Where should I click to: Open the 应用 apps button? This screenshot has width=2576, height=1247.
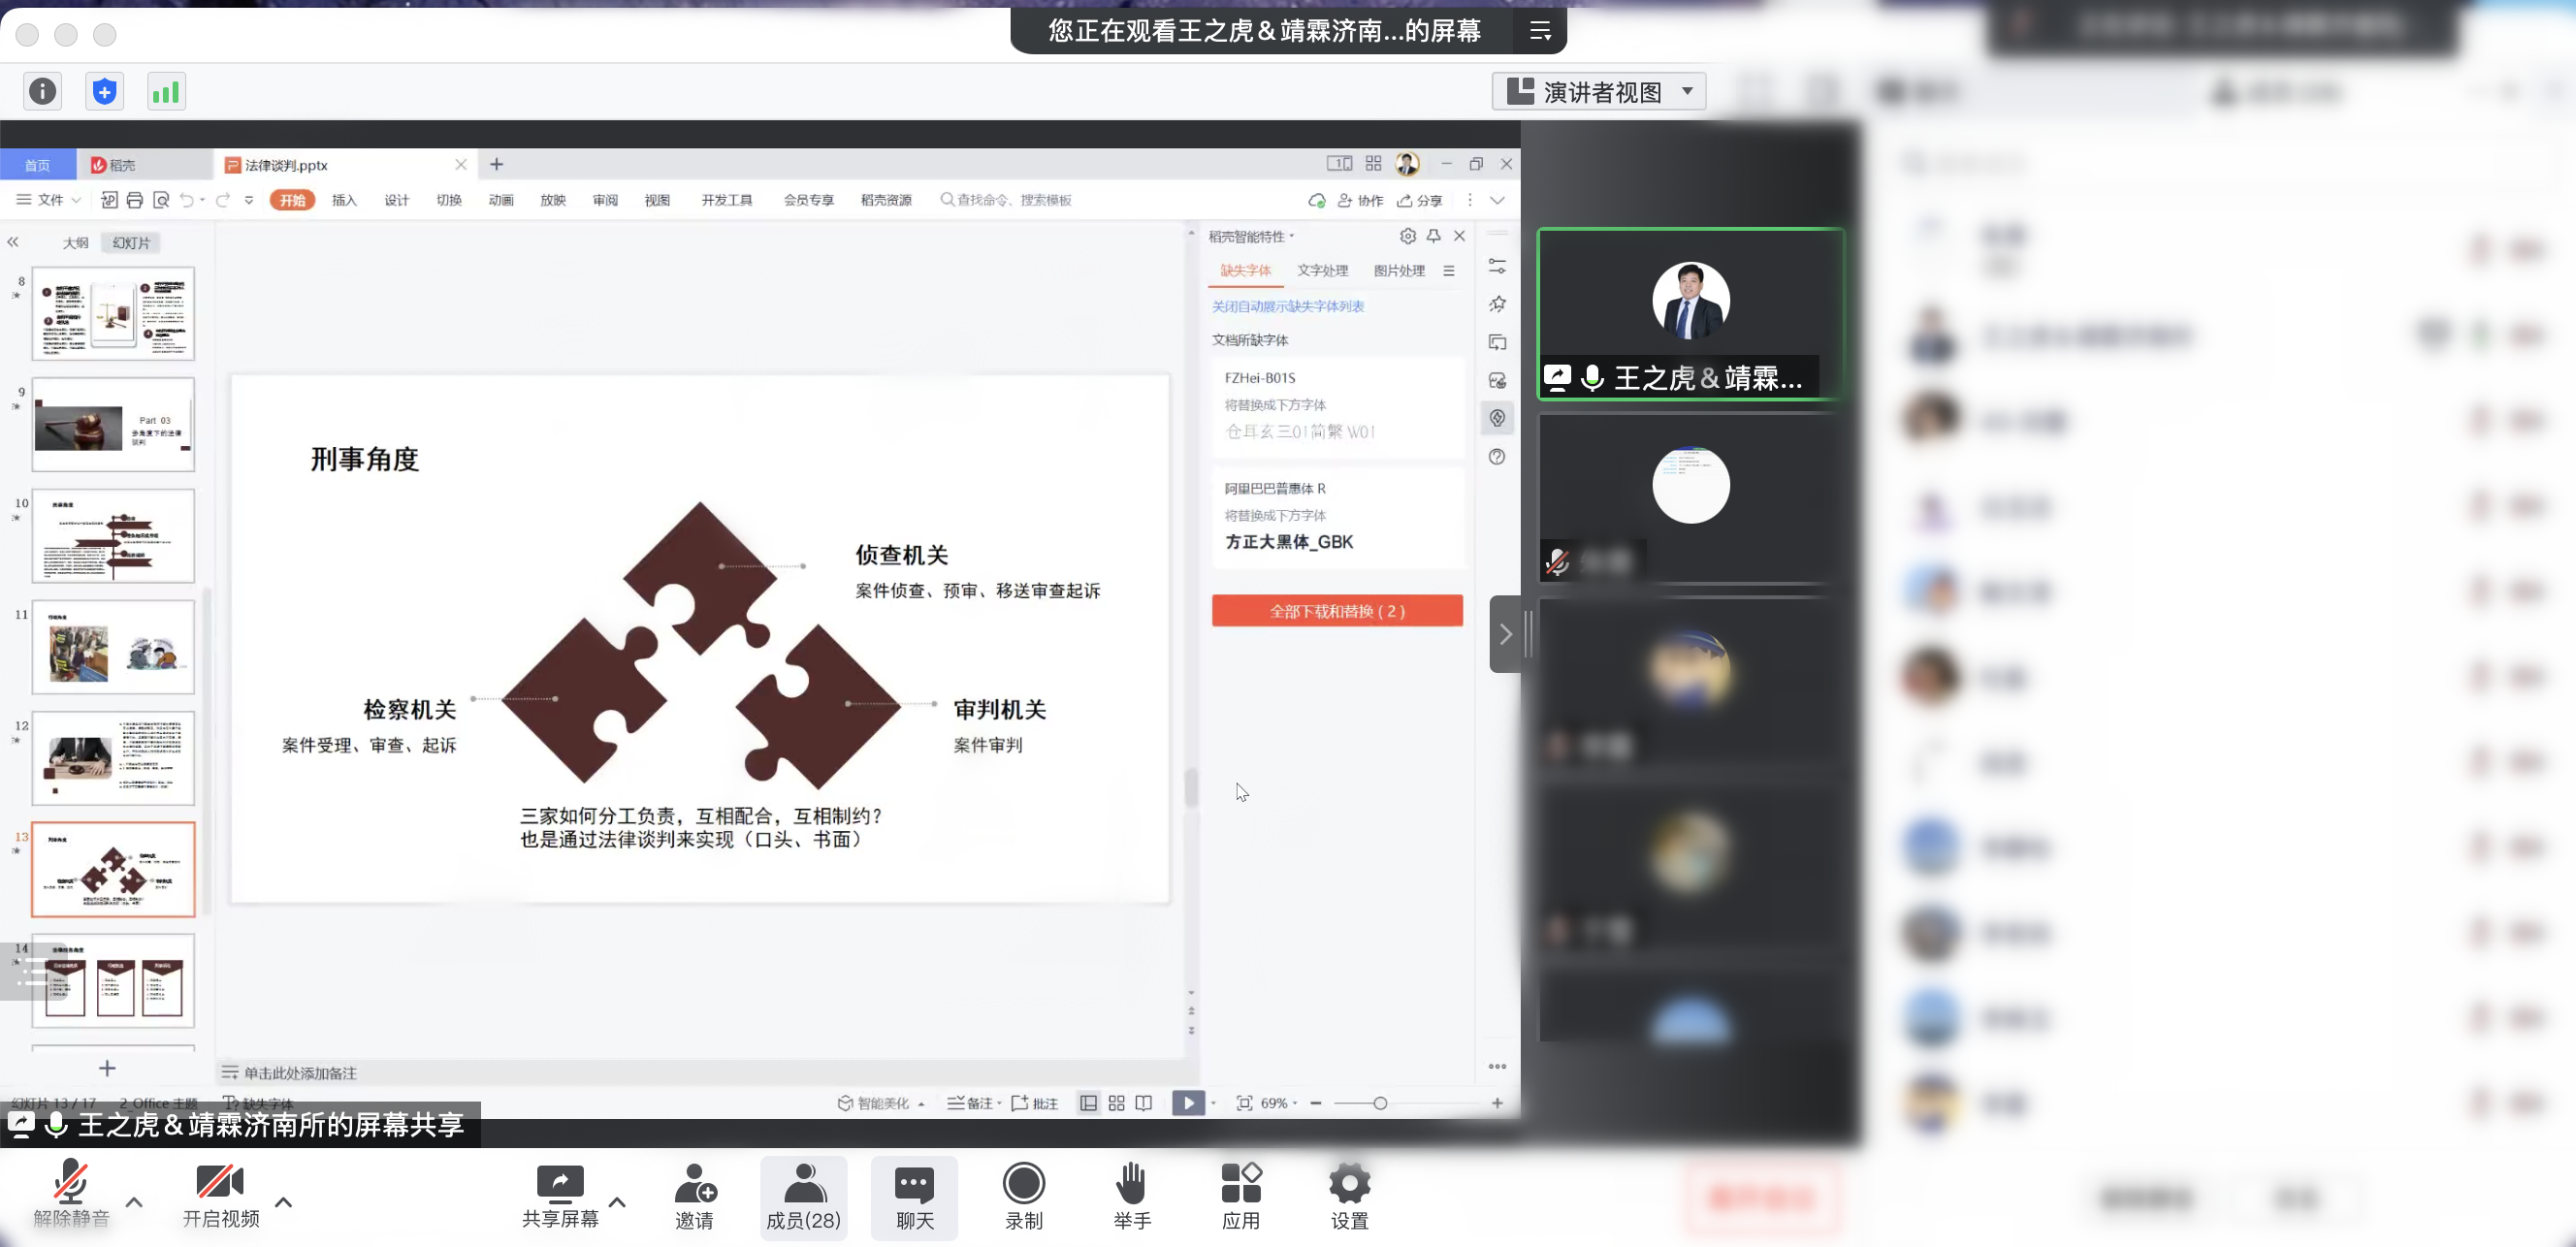click(1241, 1197)
